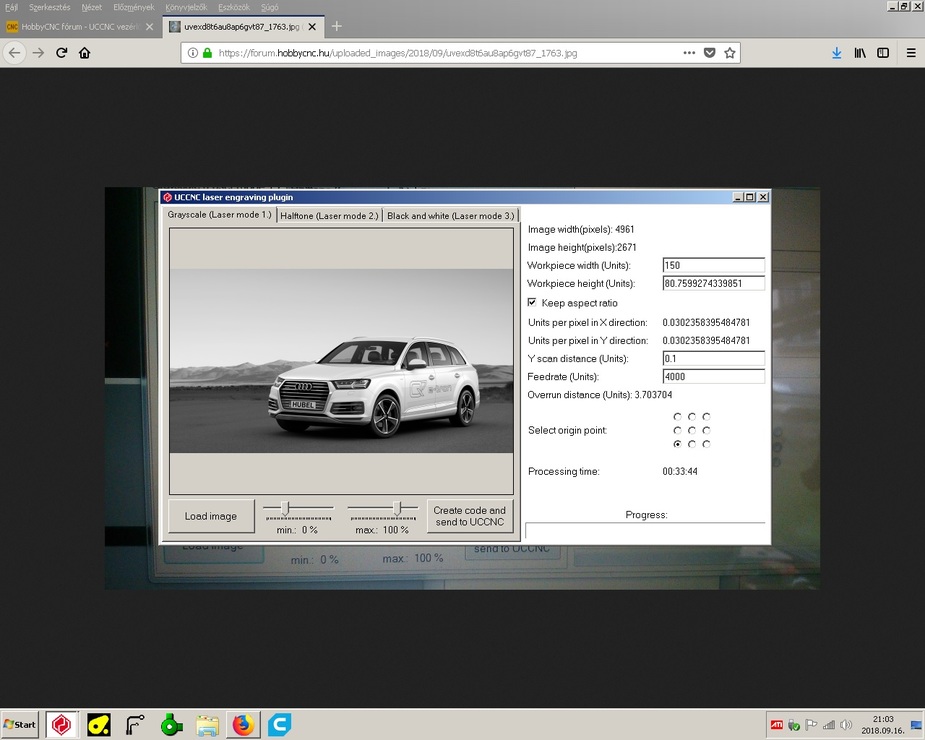
Task: Go to the Firefox home page icon
Action: coord(85,53)
